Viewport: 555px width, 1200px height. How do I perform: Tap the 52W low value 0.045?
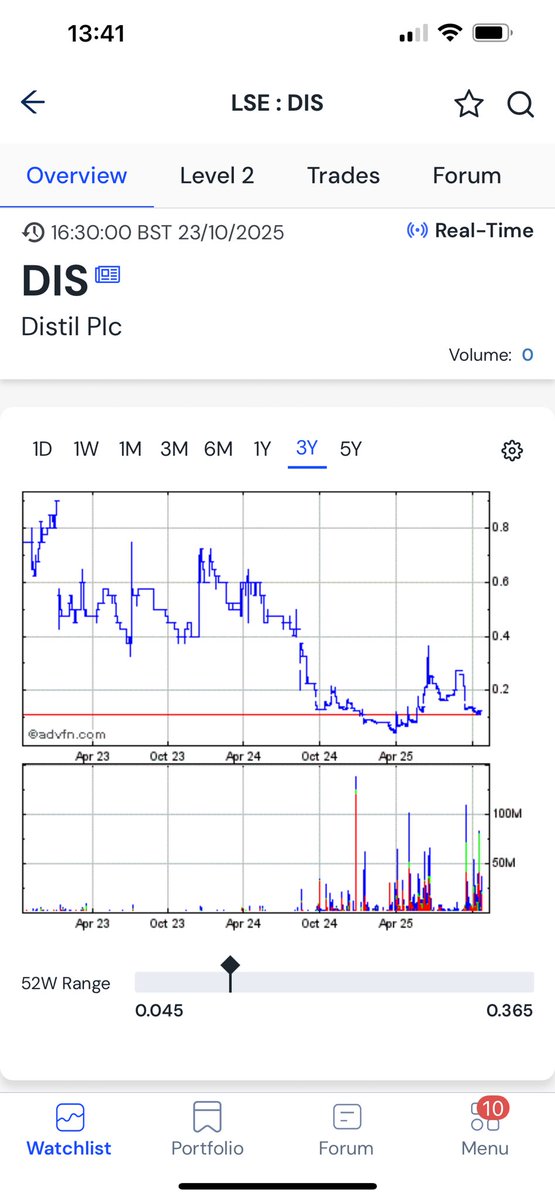[x=159, y=1011]
